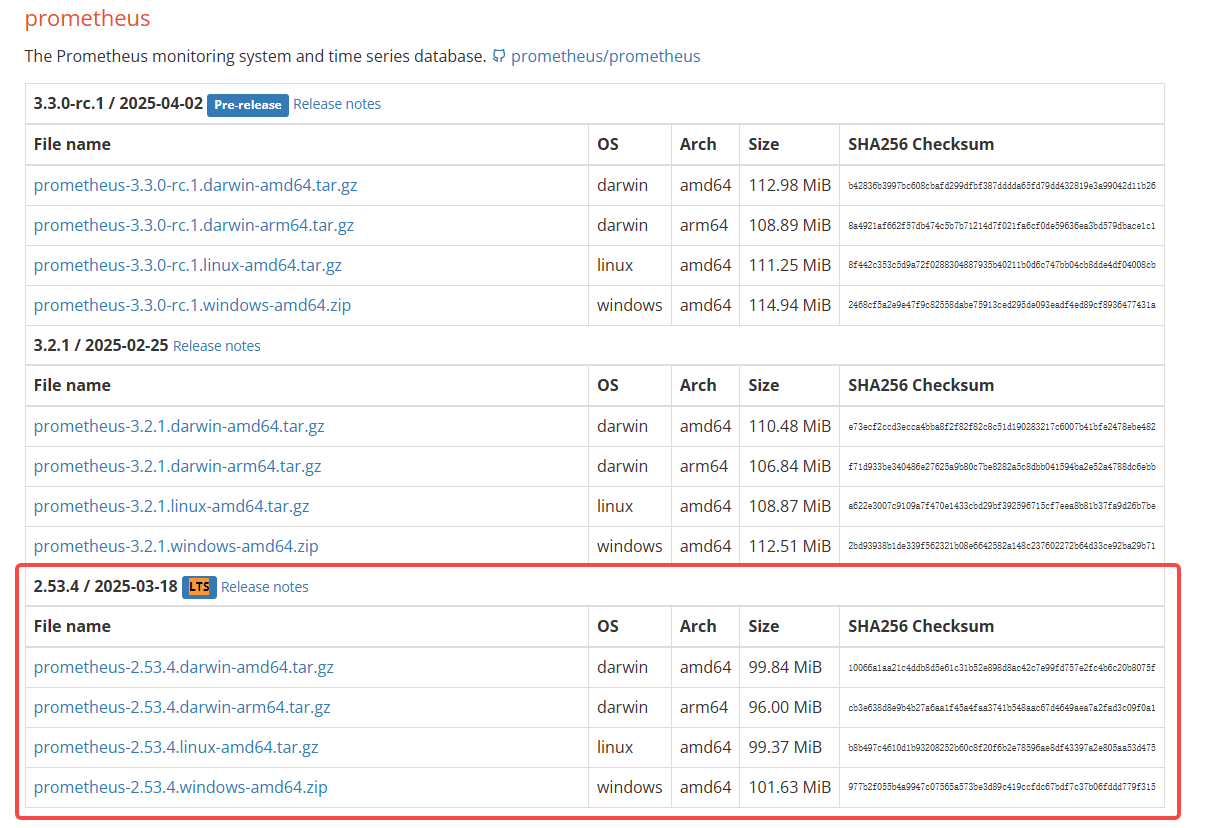
Task: Download prometheus-3.3.0-rc.1.linux-amd64.tar.gz
Action: click(x=188, y=265)
